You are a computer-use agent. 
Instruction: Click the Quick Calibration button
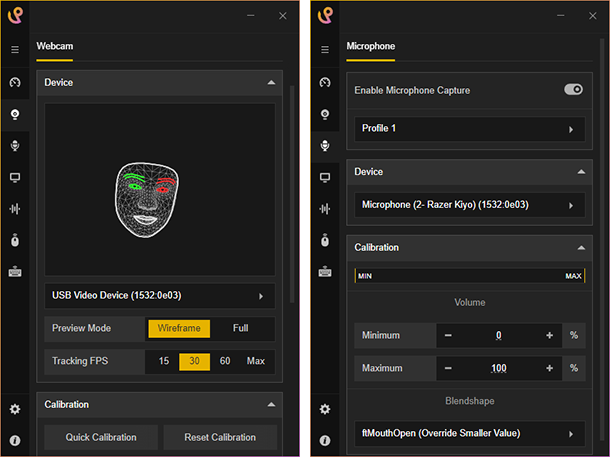[x=100, y=437]
